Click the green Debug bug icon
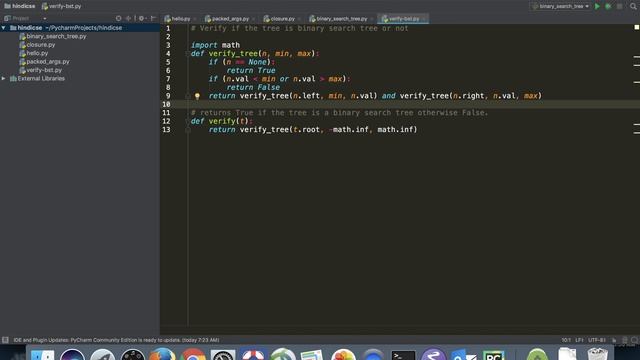 pos(608,6)
